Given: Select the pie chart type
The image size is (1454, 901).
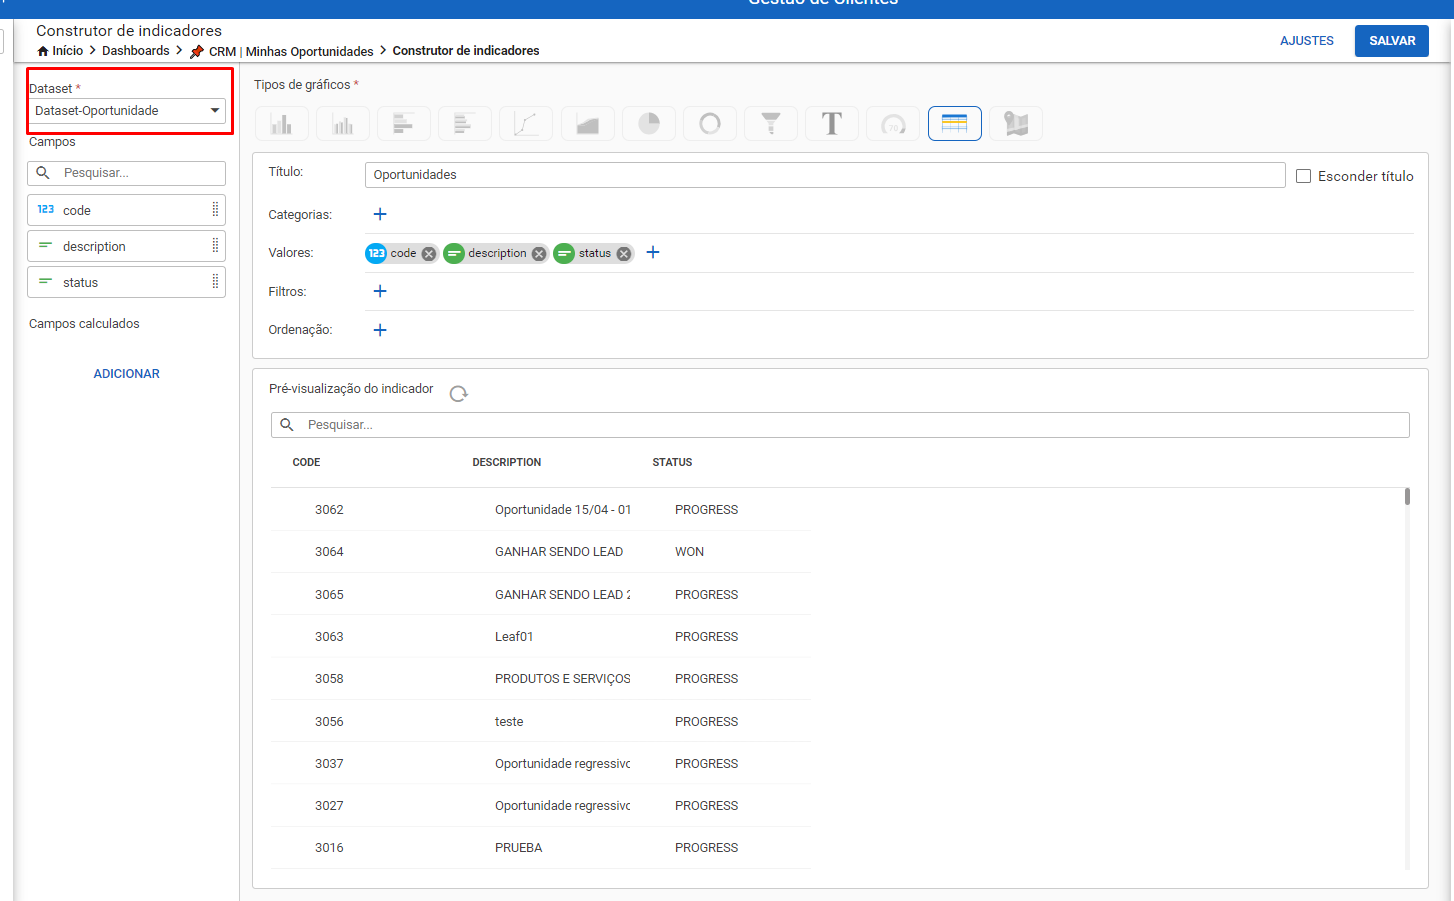Looking at the screenshot, I should pos(649,124).
